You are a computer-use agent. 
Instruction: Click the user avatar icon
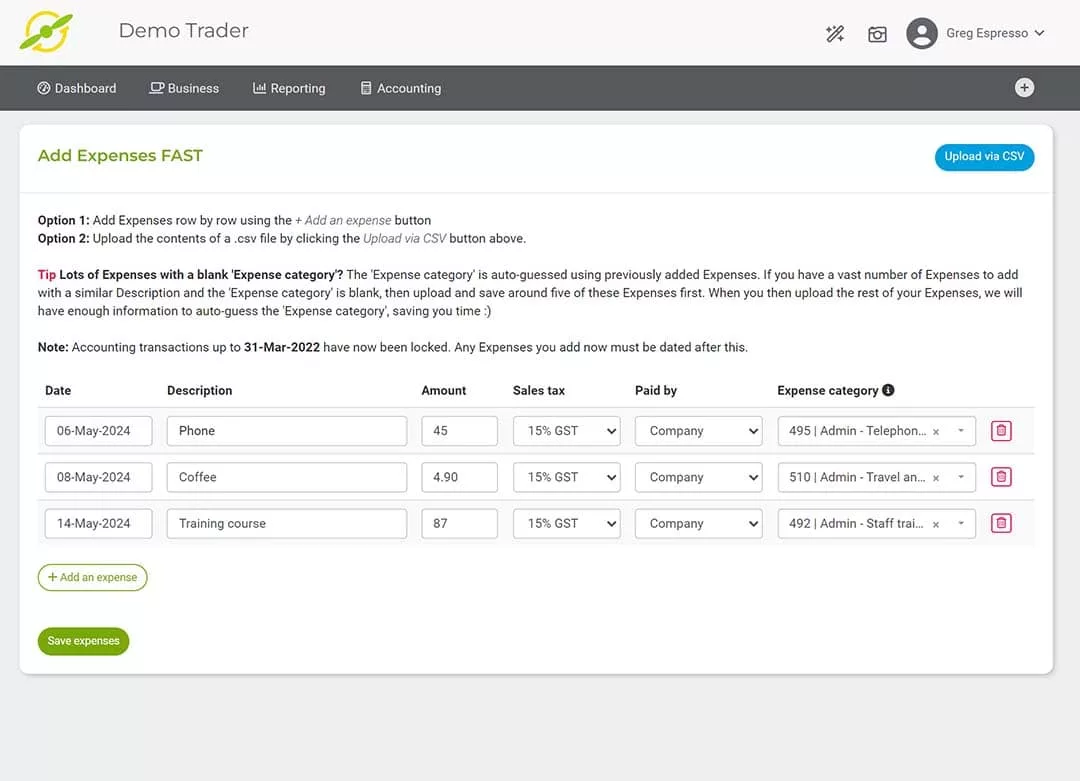pos(922,33)
